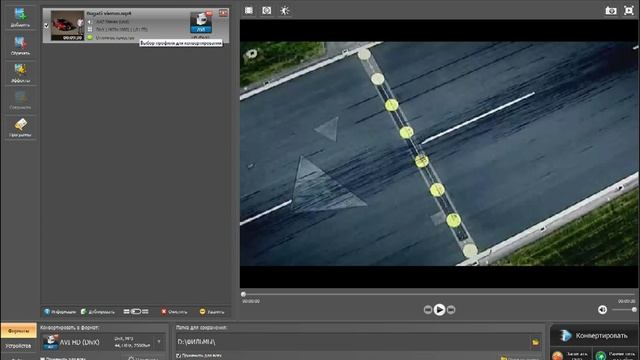
Task: Click the audio track speaker icon in file row
Action: (90, 22)
